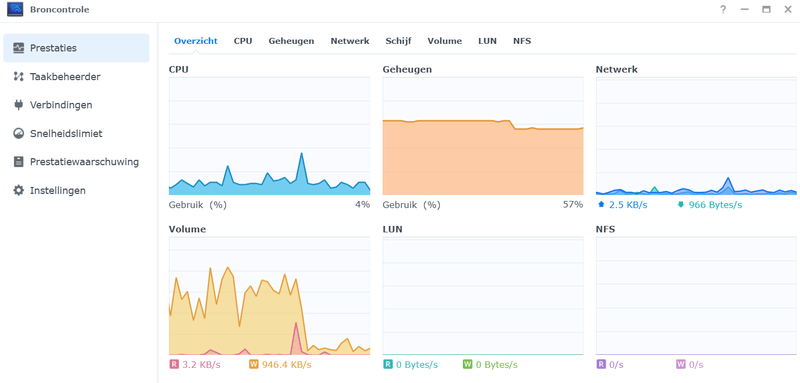Click the Volume read R icon
The height and width of the screenshot is (383, 800).
174,365
